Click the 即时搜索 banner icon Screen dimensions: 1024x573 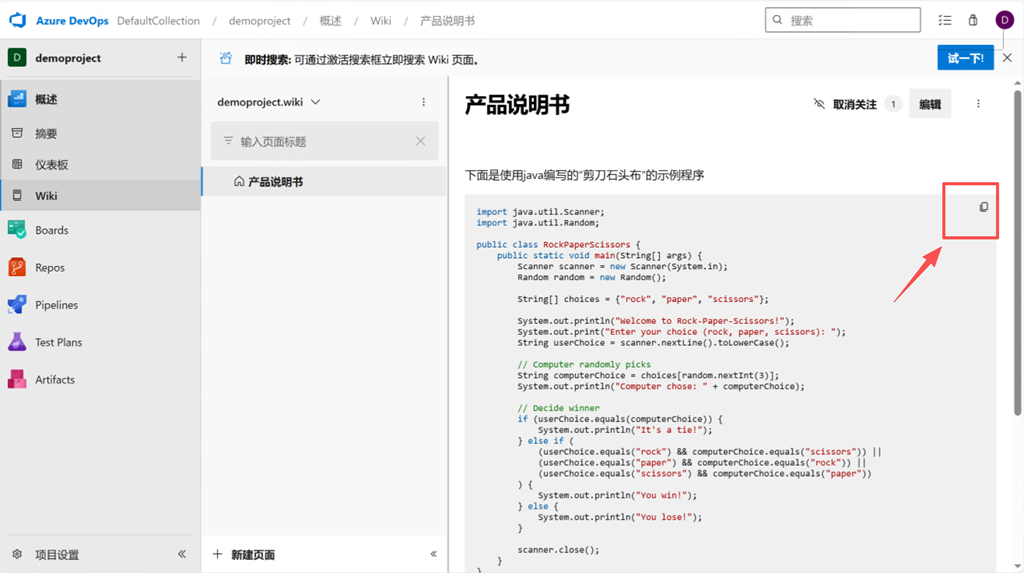click(225, 59)
